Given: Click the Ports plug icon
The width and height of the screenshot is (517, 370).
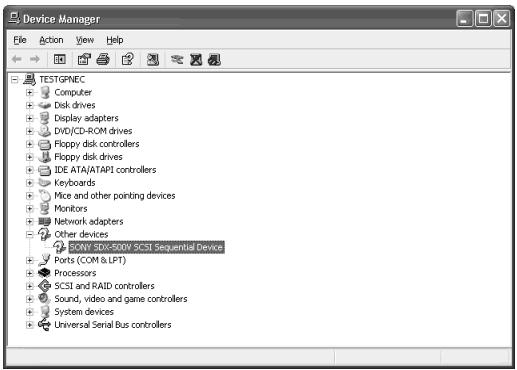Looking at the screenshot, I should coord(44,260).
